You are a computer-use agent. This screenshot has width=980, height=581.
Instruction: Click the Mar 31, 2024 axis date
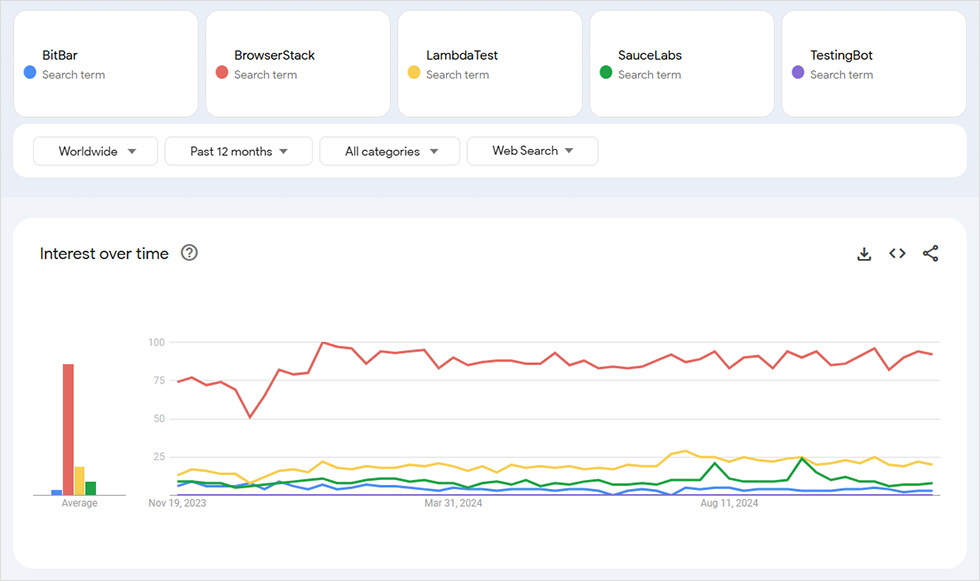453,503
